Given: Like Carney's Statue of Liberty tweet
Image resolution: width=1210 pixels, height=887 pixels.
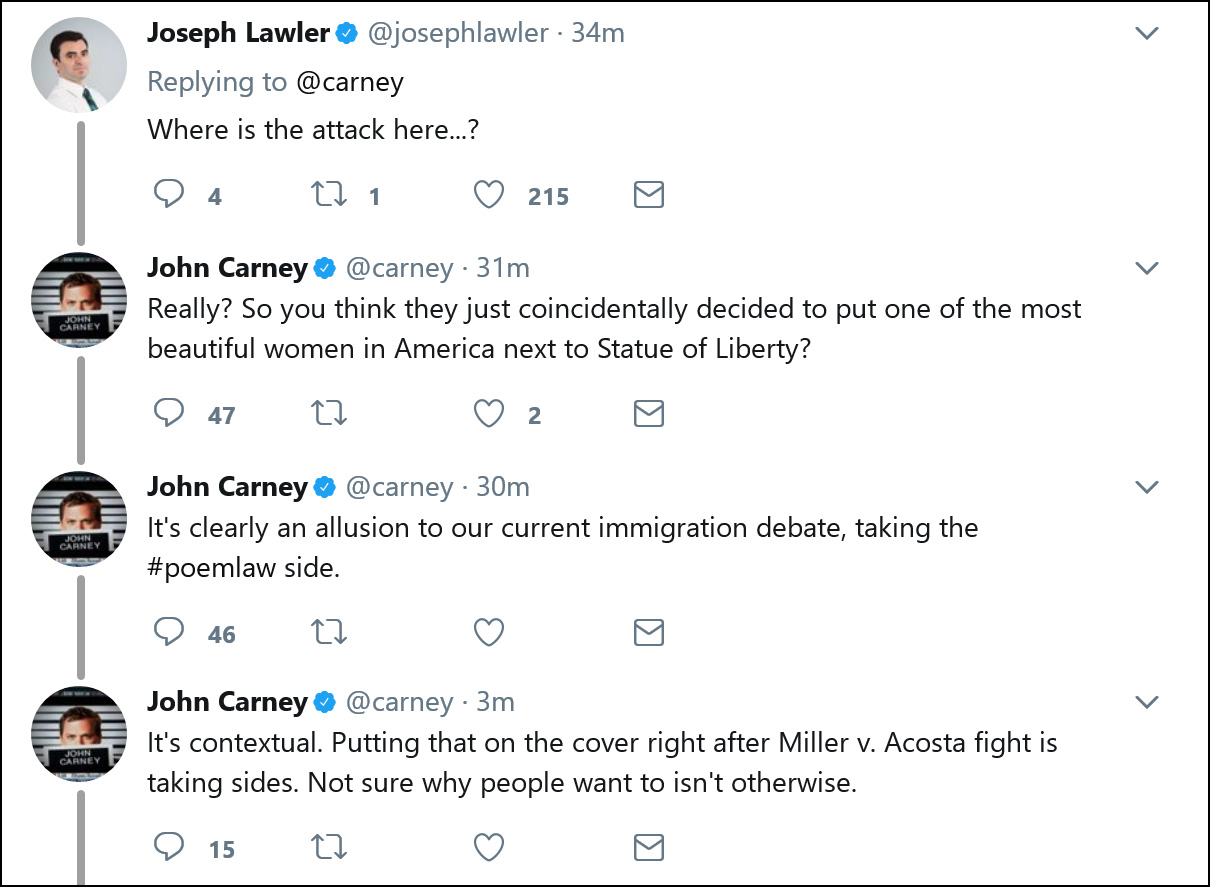Looking at the screenshot, I should coord(488,413).
